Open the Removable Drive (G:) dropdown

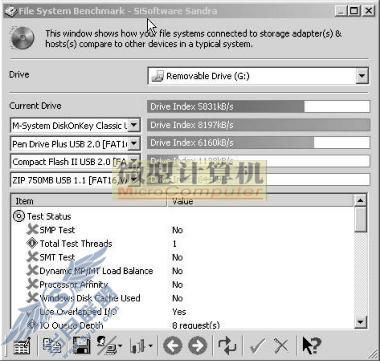tap(362, 76)
